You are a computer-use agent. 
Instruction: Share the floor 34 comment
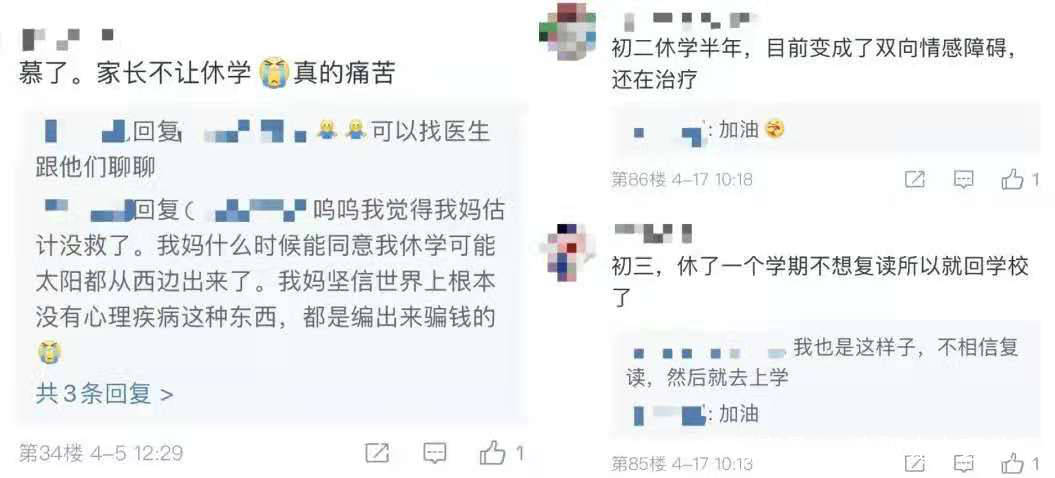click(x=377, y=454)
